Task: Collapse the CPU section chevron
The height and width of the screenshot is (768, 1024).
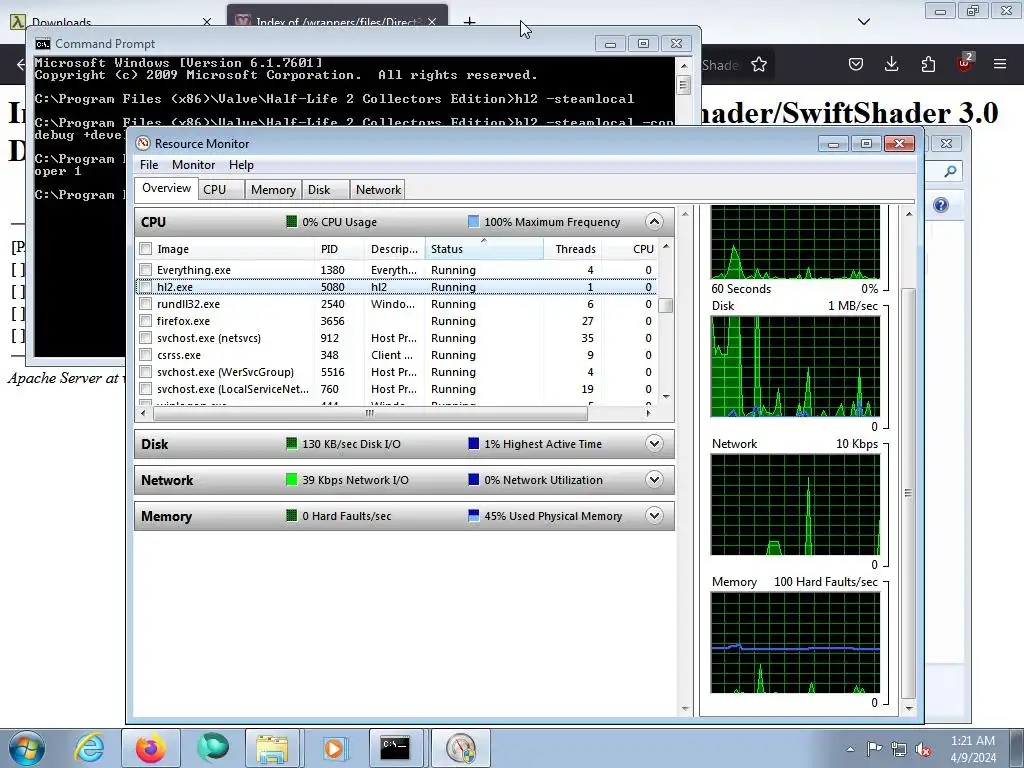Action: (x=654, y=221)
